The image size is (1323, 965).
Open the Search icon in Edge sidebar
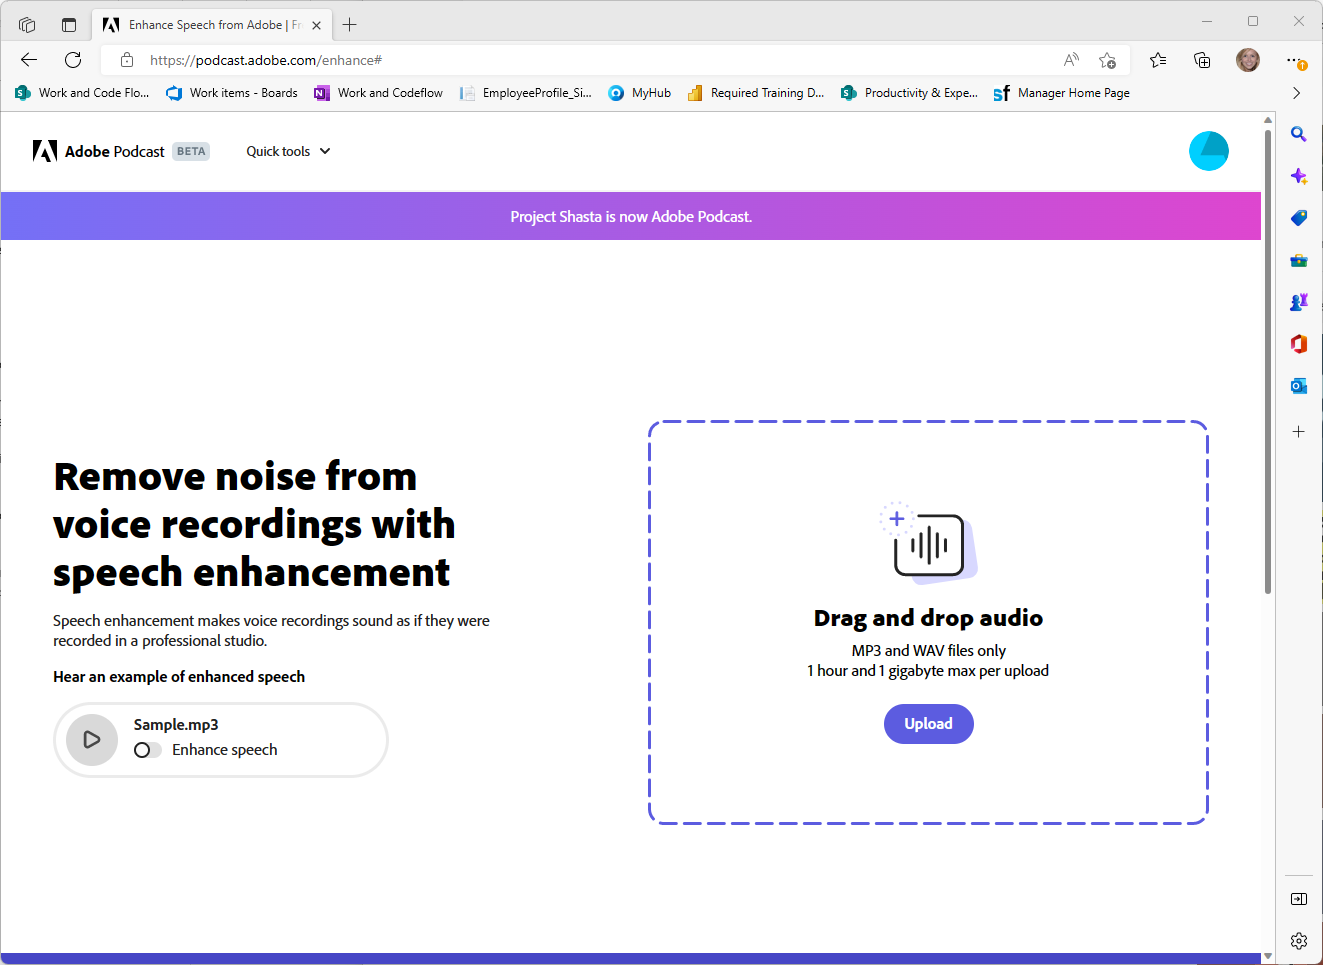coord(1298,134)
